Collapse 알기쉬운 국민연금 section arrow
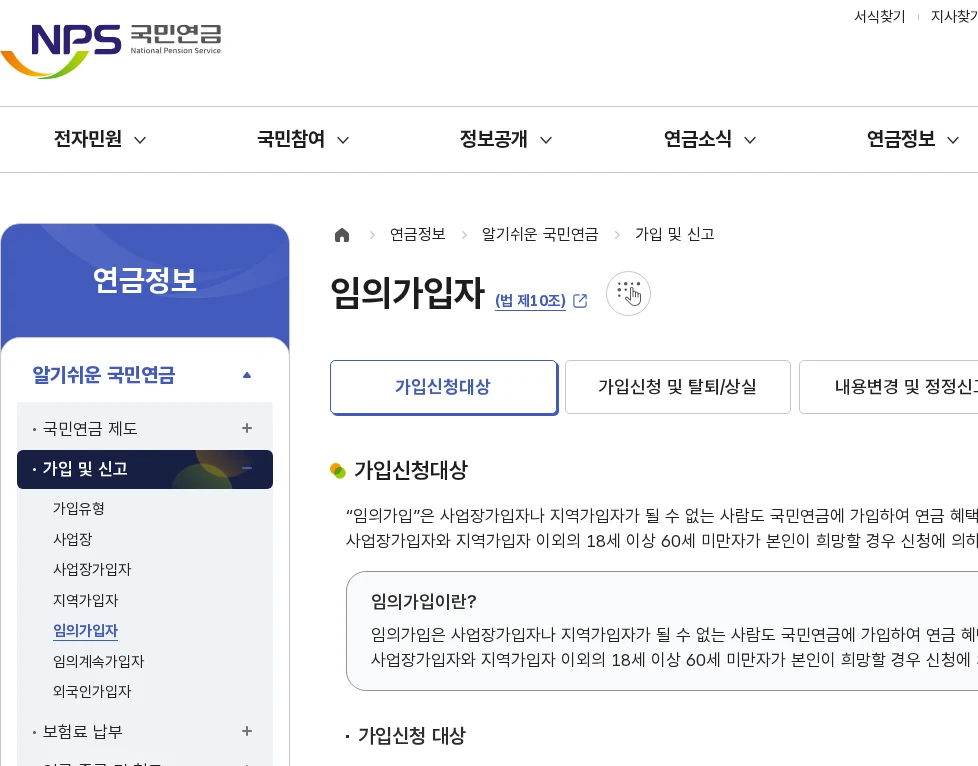 pos(247,375)
